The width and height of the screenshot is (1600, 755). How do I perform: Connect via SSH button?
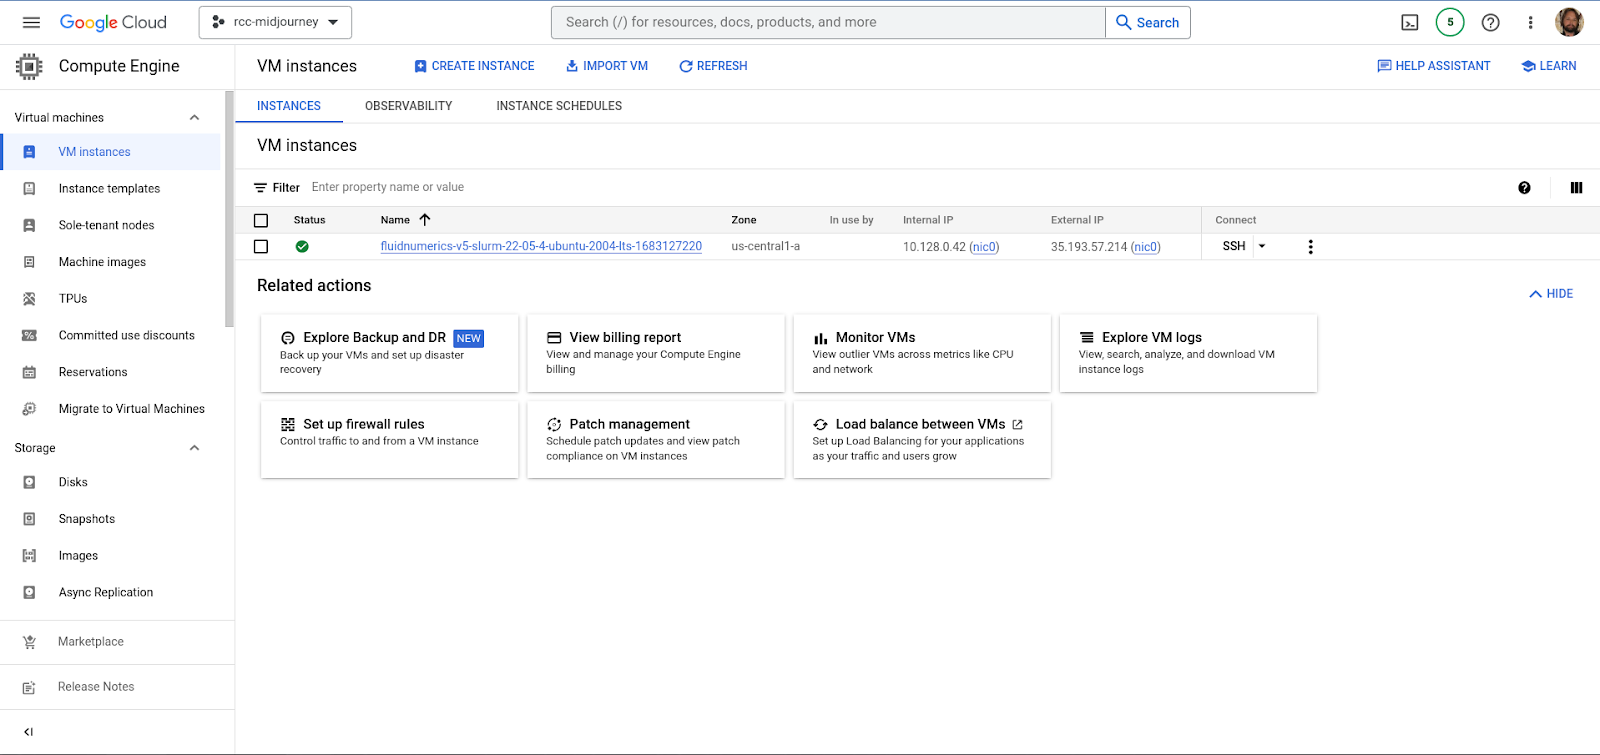tap(1234, 246)
